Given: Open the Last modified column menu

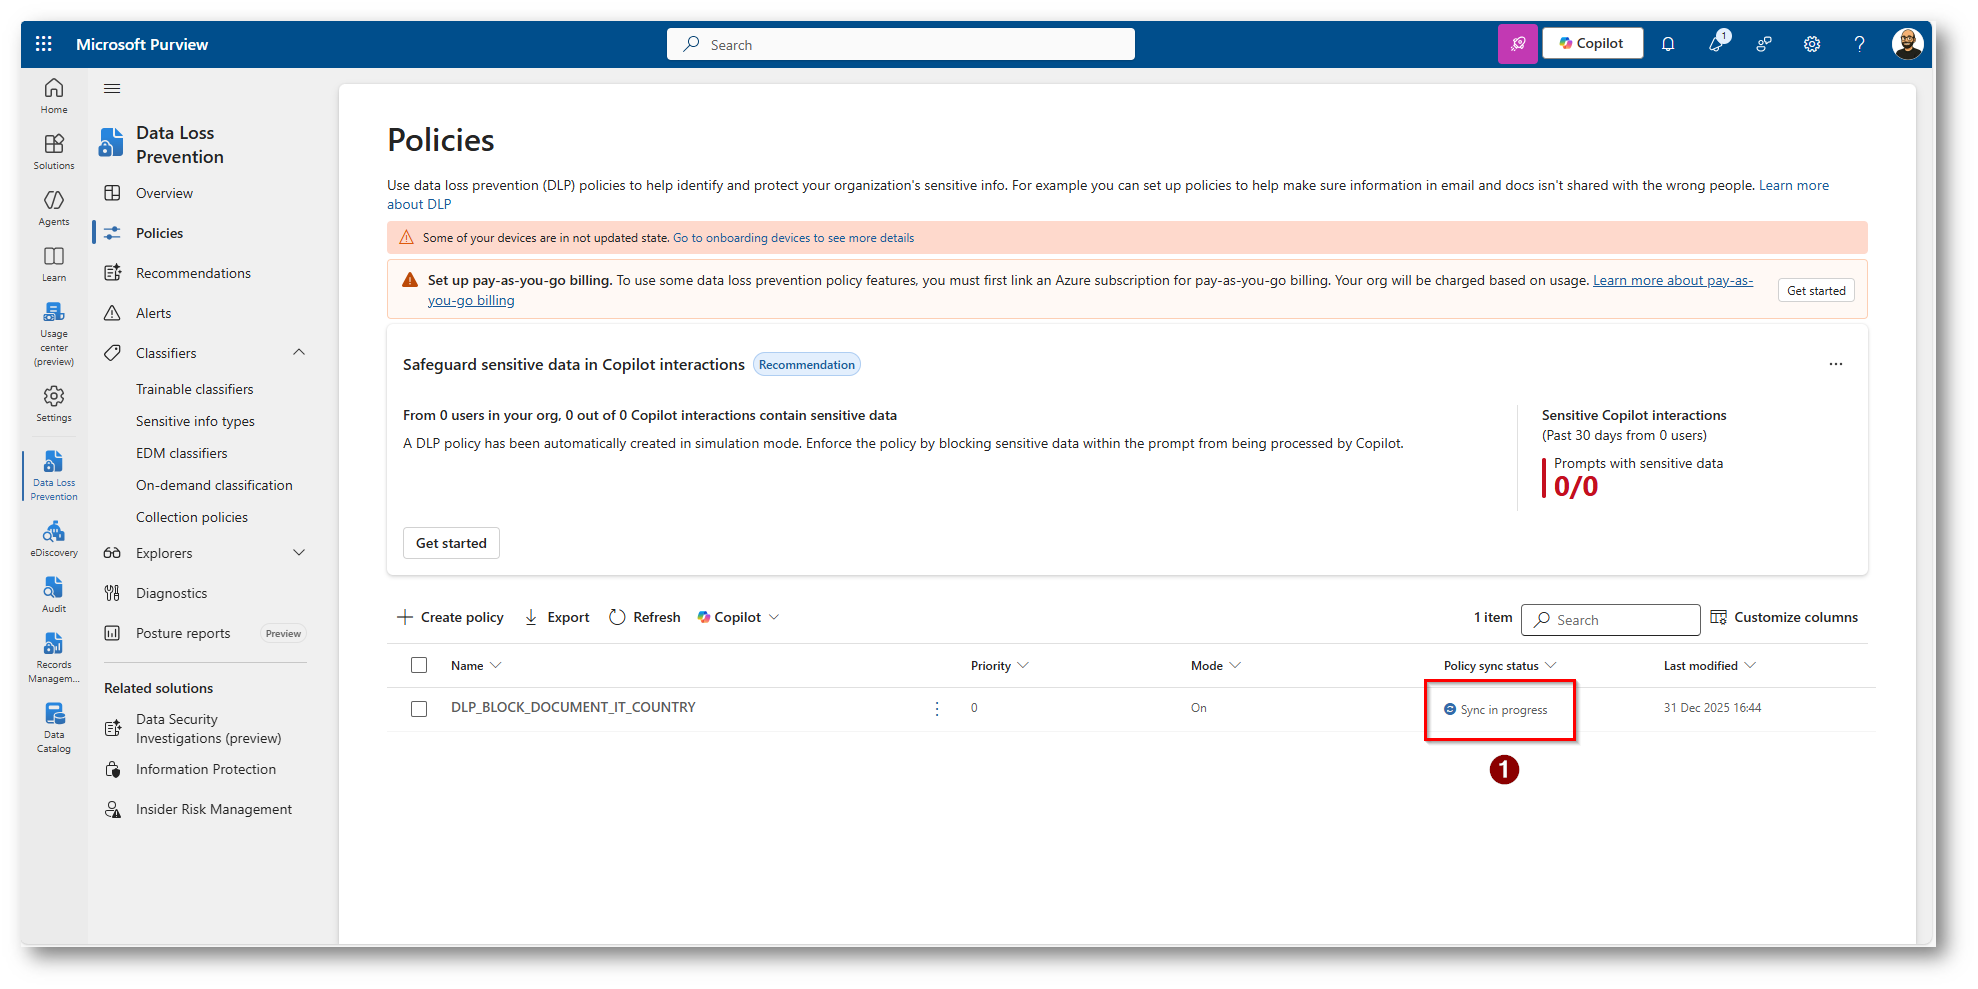Looking at the screenshot, I should [1710, 666].
